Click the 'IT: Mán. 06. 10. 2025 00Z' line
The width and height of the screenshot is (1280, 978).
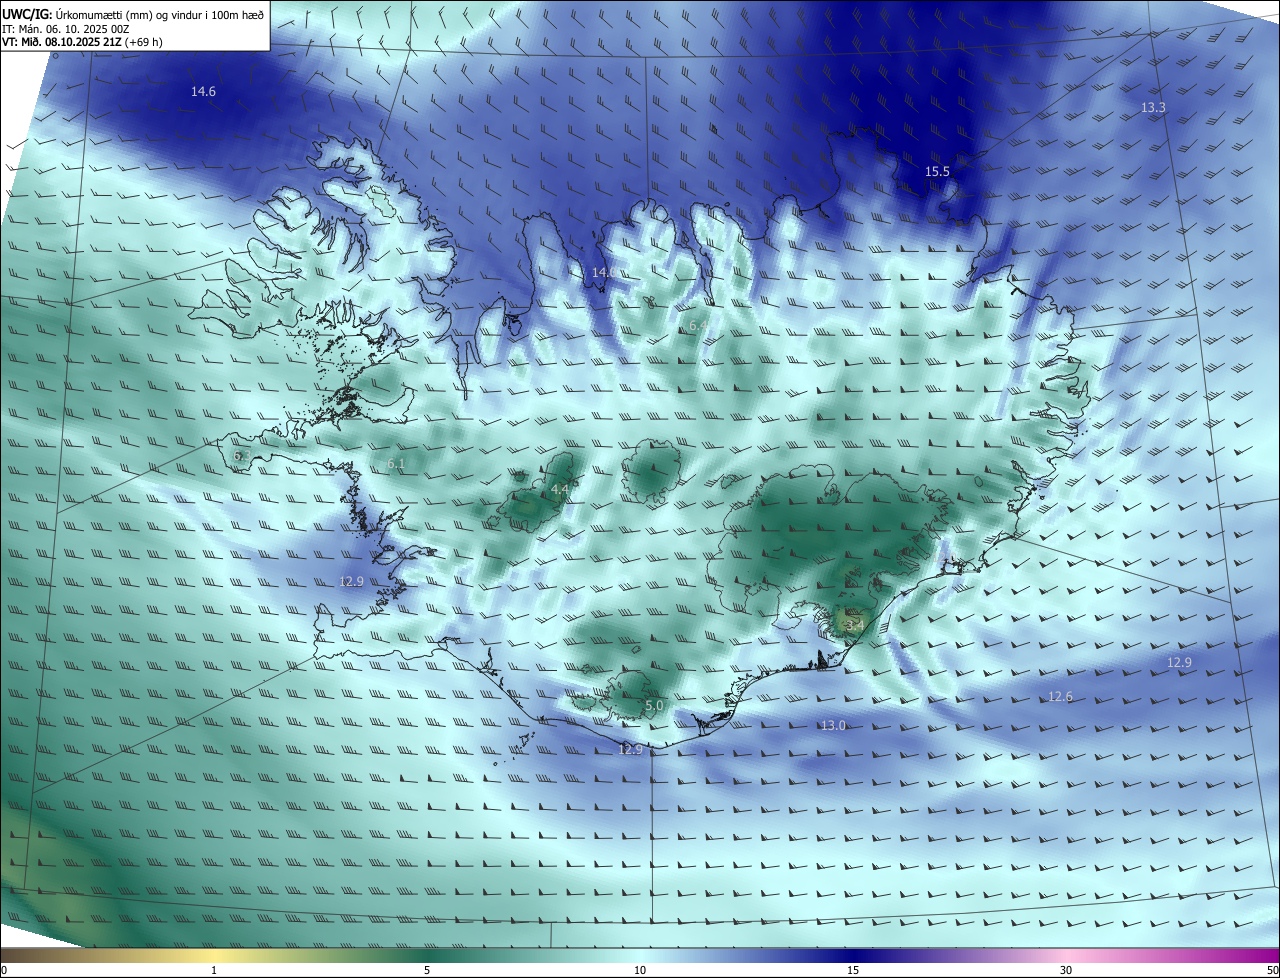click(65, 29)
